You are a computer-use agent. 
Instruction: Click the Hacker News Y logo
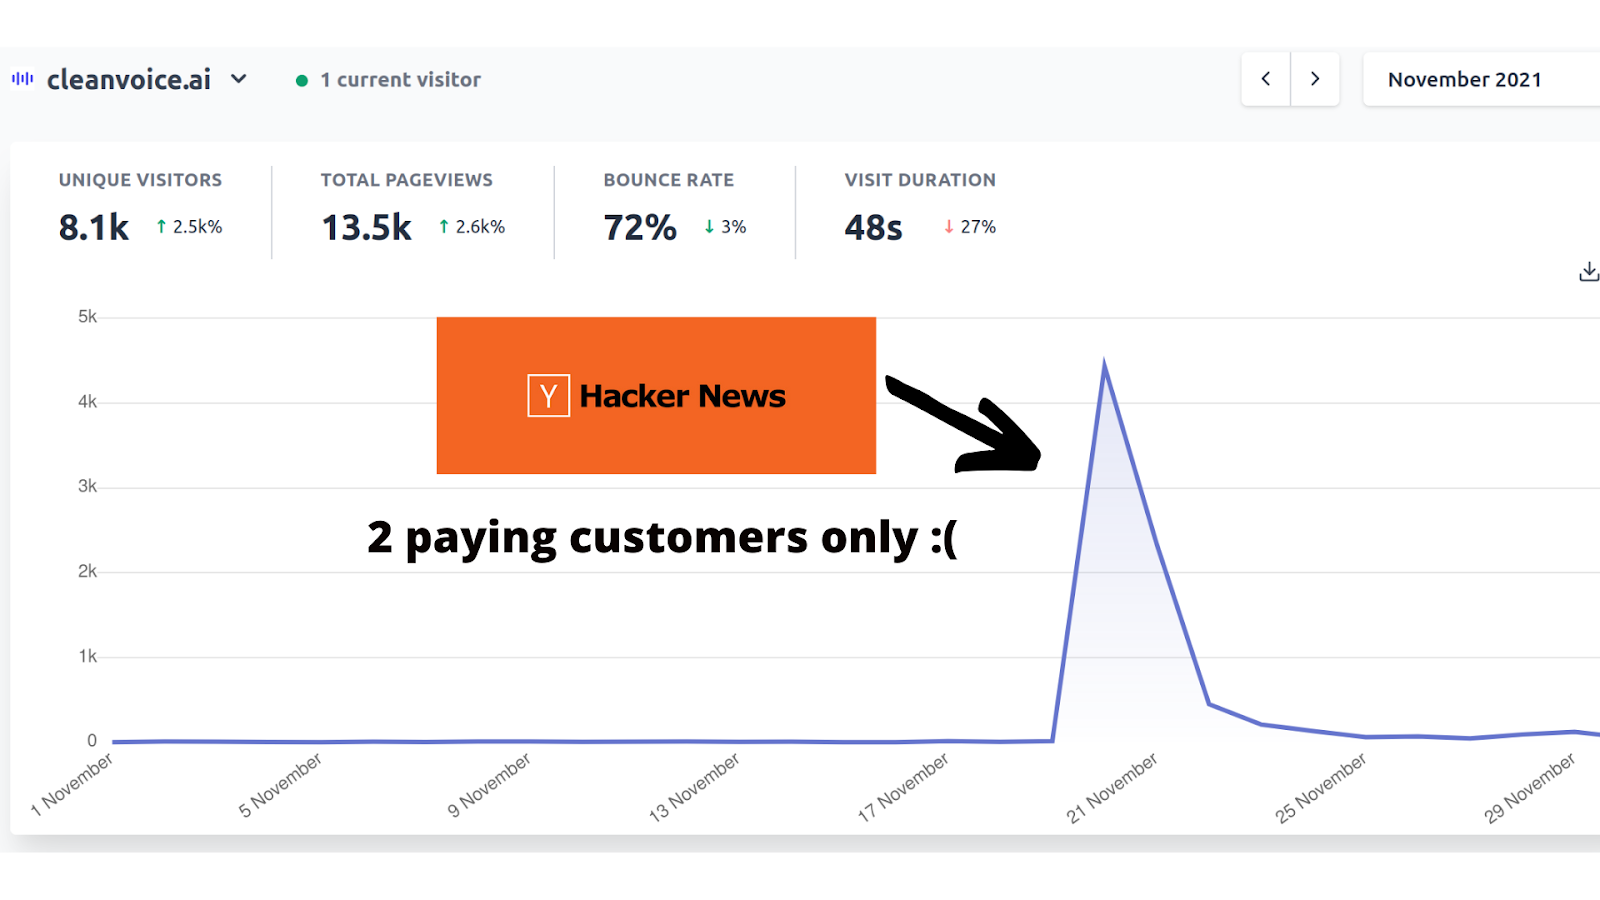point(548,396)
